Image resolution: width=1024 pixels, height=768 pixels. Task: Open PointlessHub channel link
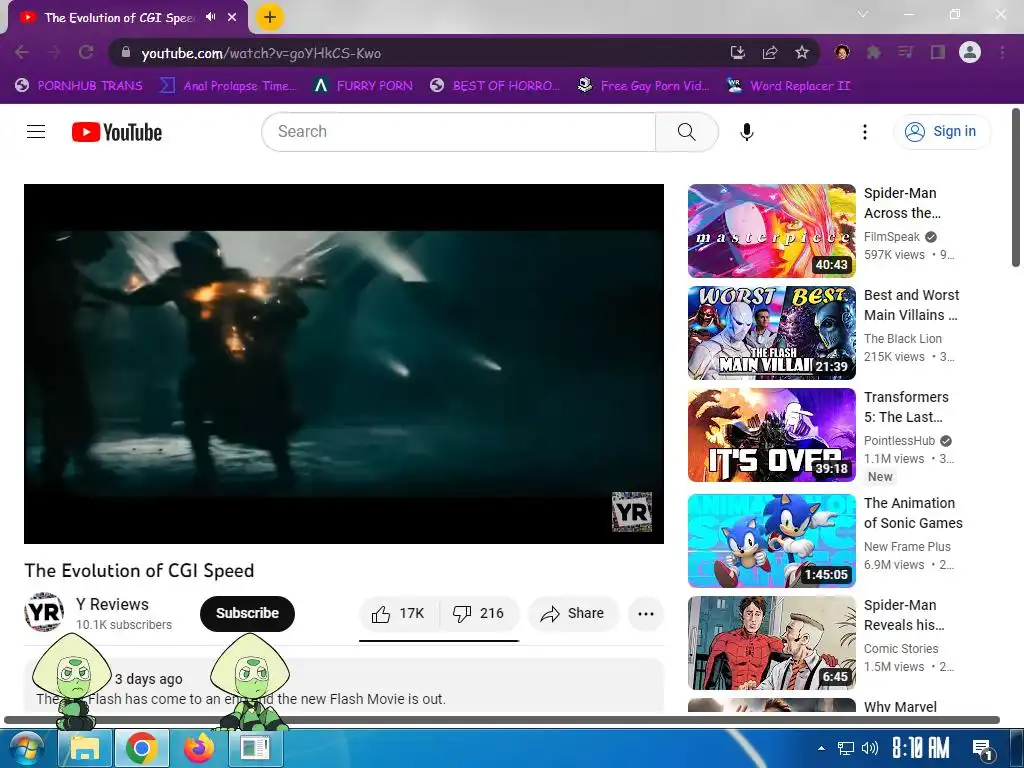point(899,440)
